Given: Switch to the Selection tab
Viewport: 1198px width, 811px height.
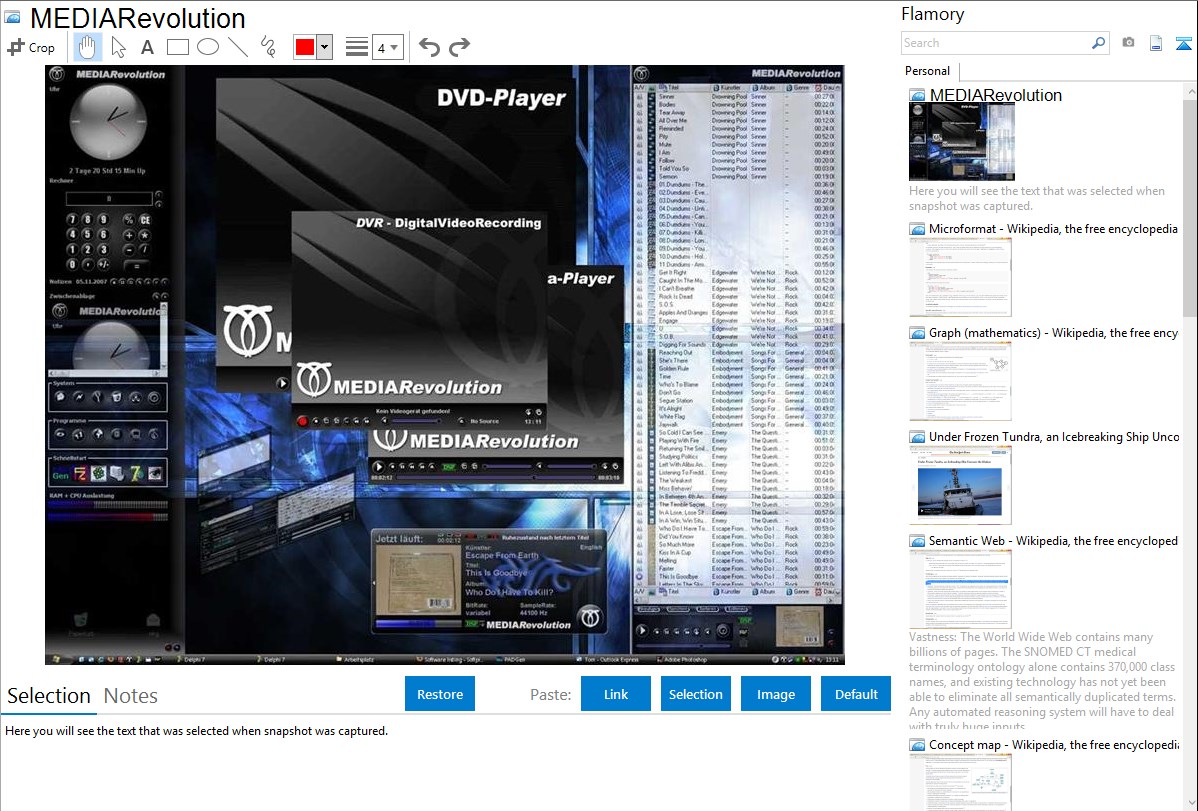Looking at the screenshot, I should click(x=49, y=696).
